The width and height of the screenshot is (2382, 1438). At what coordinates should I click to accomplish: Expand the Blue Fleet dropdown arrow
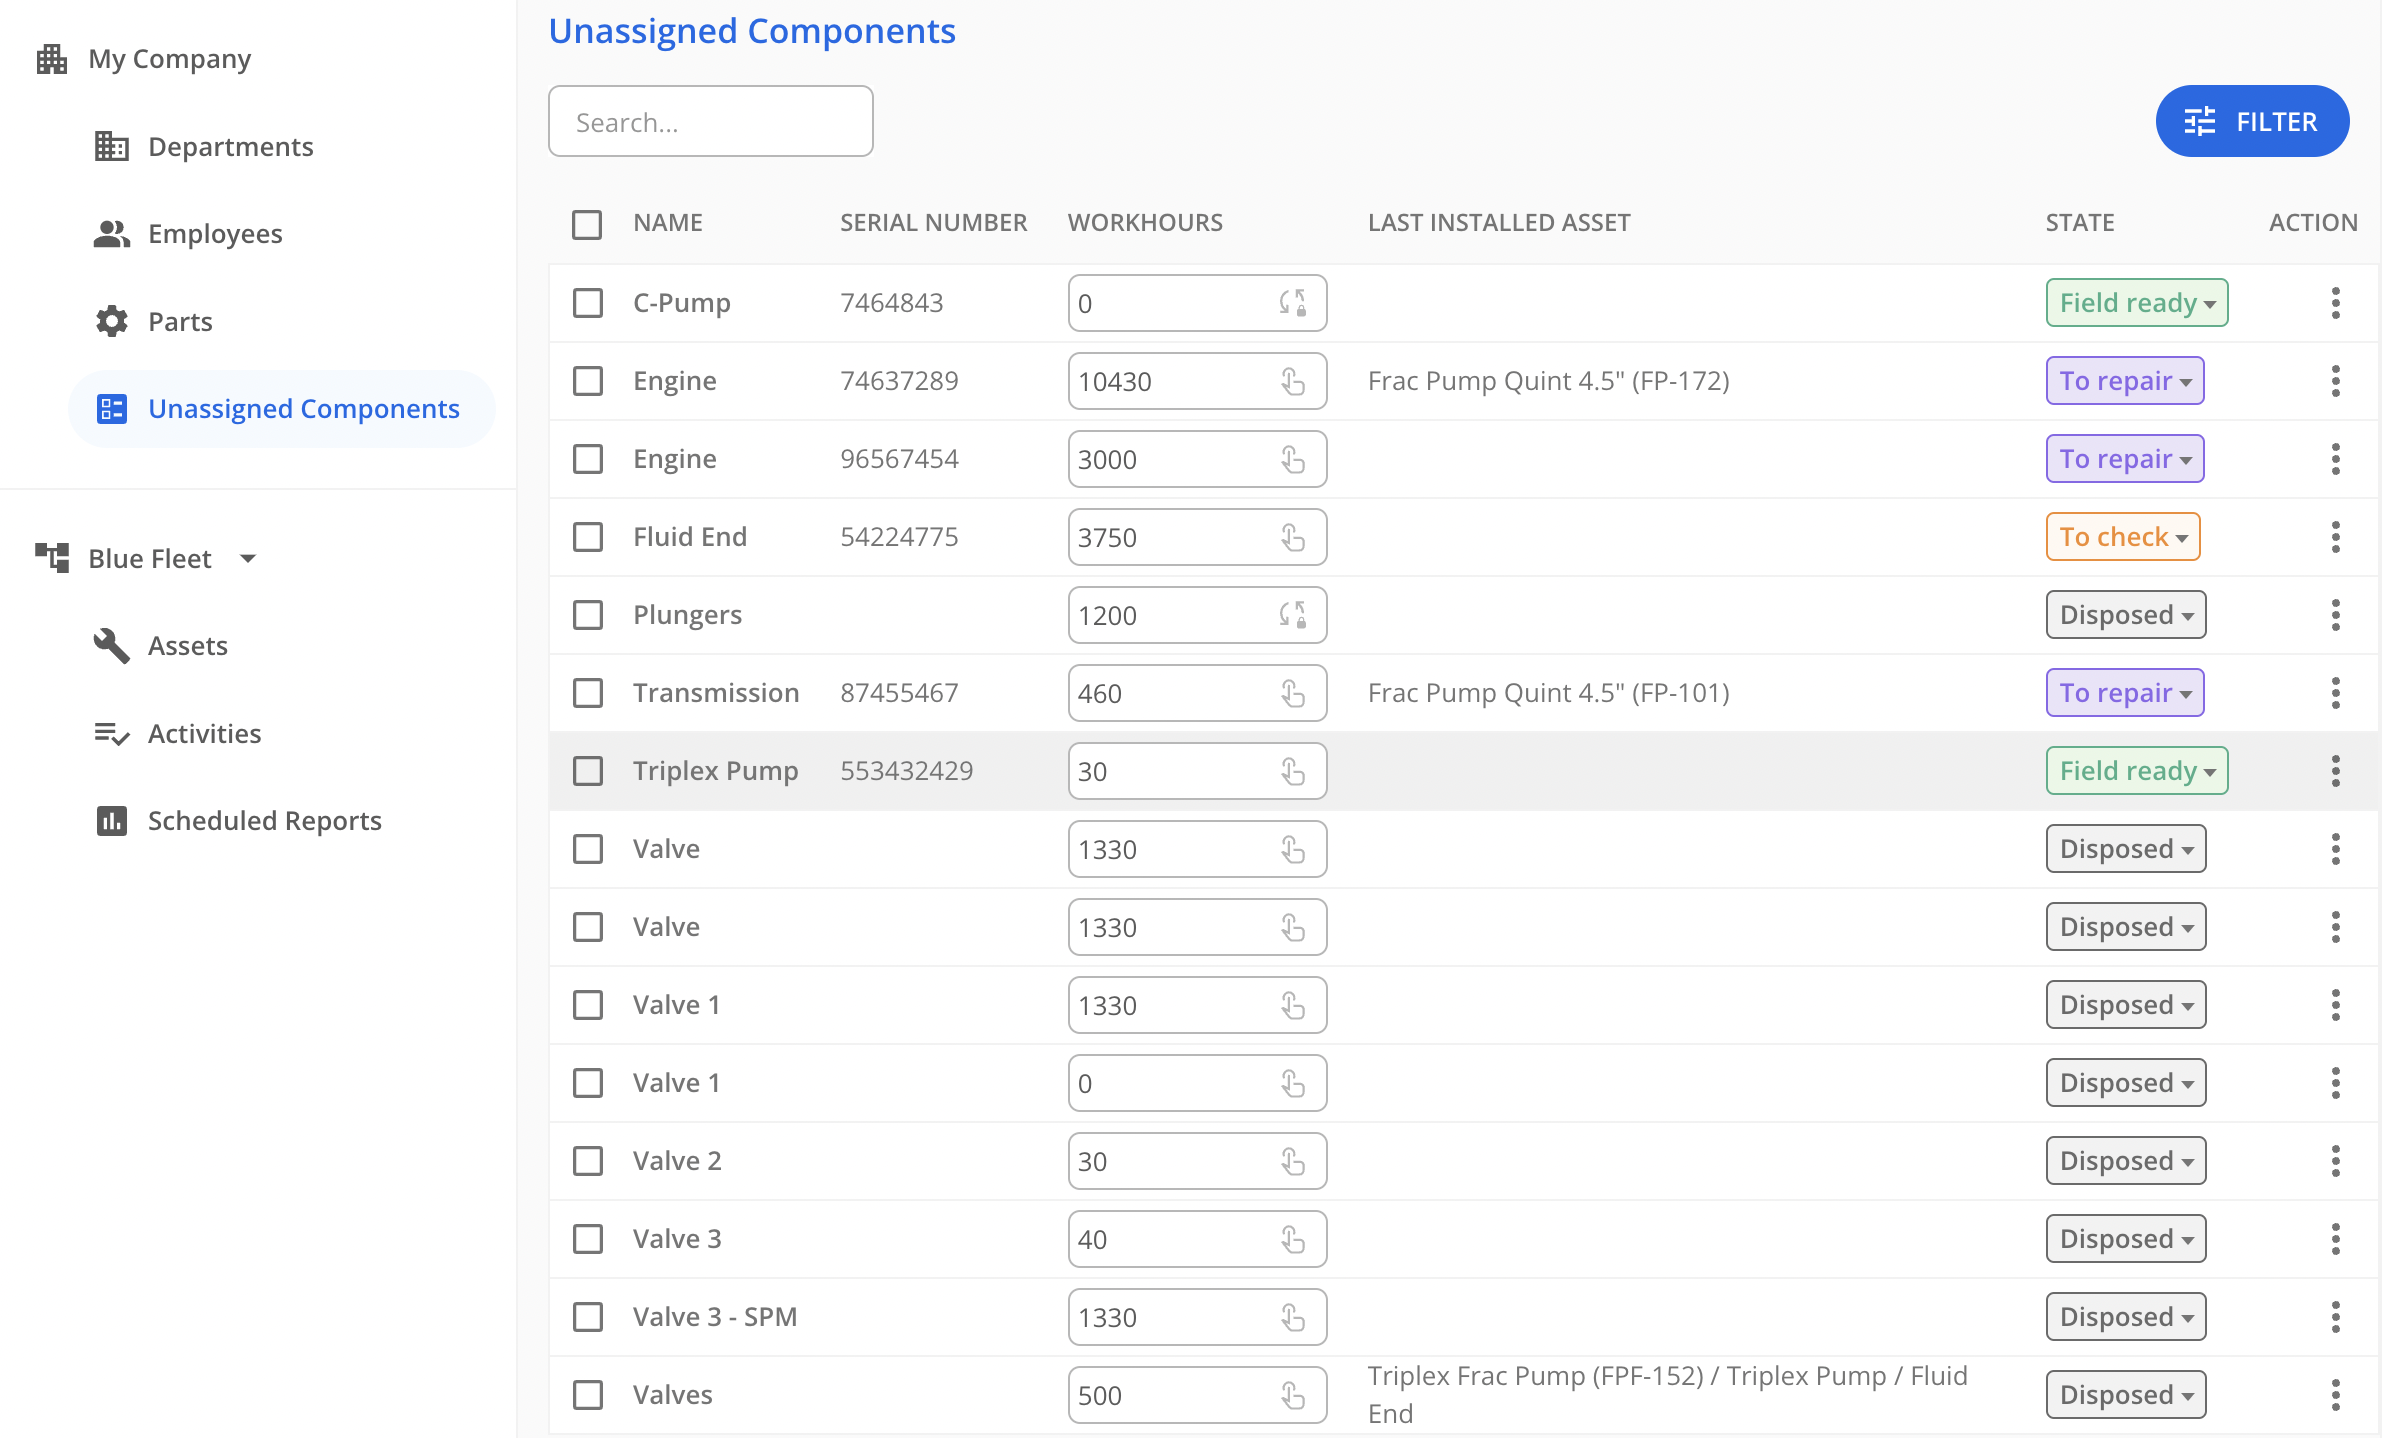coord(248,558)
